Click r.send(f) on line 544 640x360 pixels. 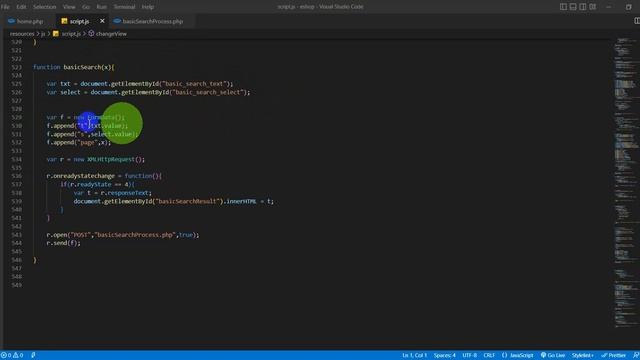tap(63, 243)
